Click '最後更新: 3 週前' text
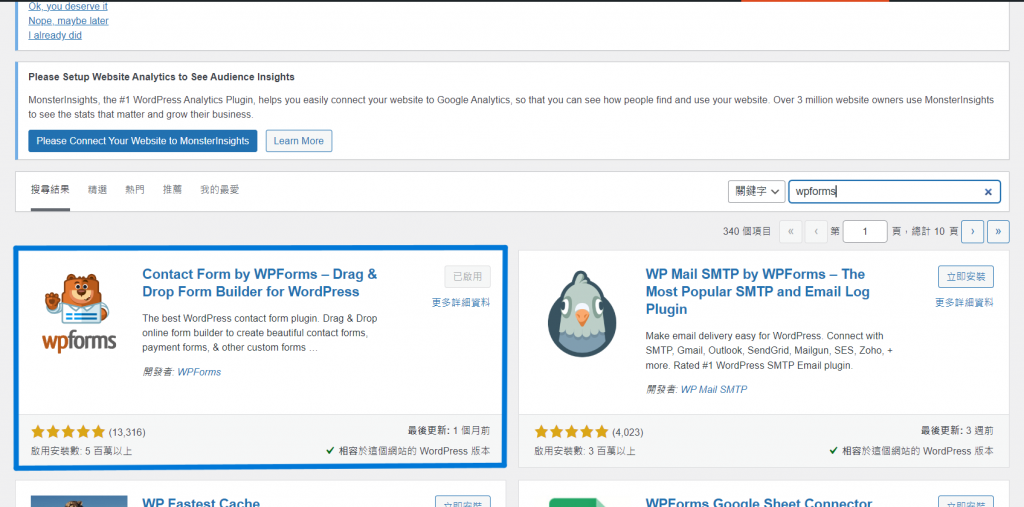The image size is (1024, 507). point(957,431)
